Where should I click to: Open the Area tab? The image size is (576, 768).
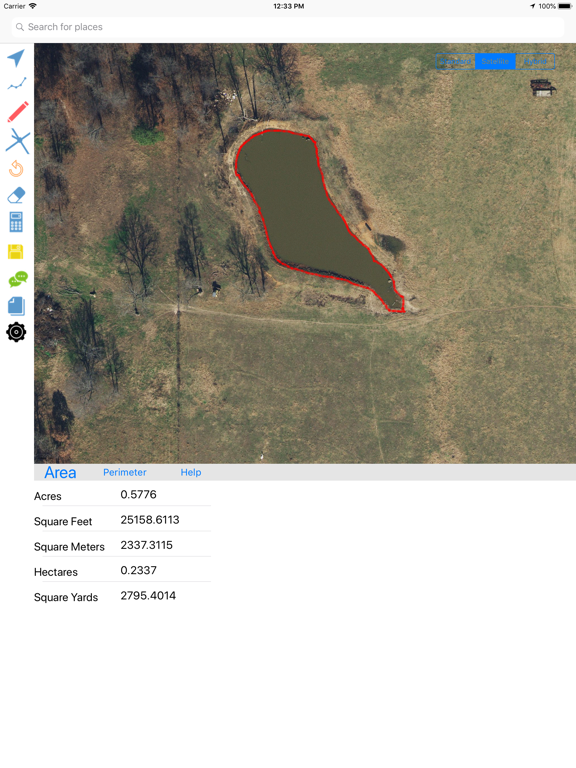pos(60,472)
